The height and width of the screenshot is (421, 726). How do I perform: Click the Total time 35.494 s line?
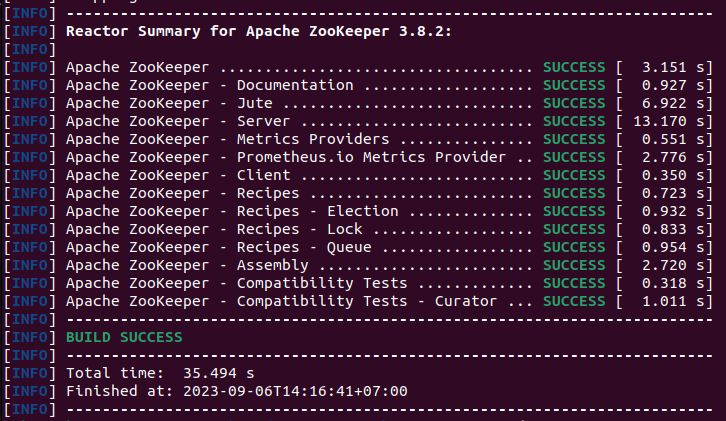click(x=160, y=373)
